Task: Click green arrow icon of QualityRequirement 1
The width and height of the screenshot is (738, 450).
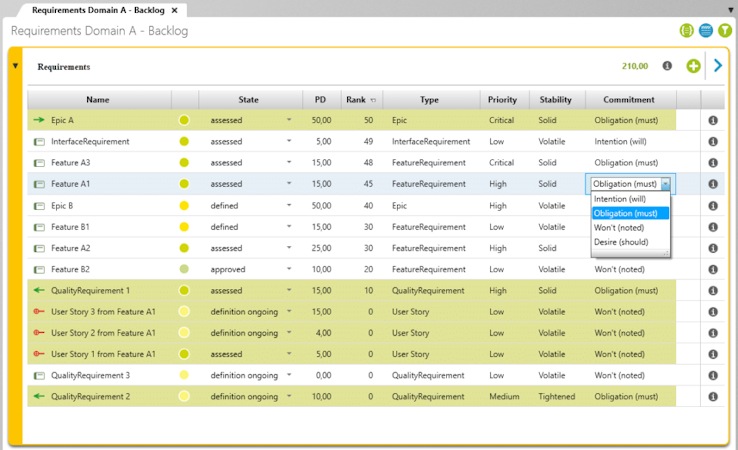Action: 39,290
